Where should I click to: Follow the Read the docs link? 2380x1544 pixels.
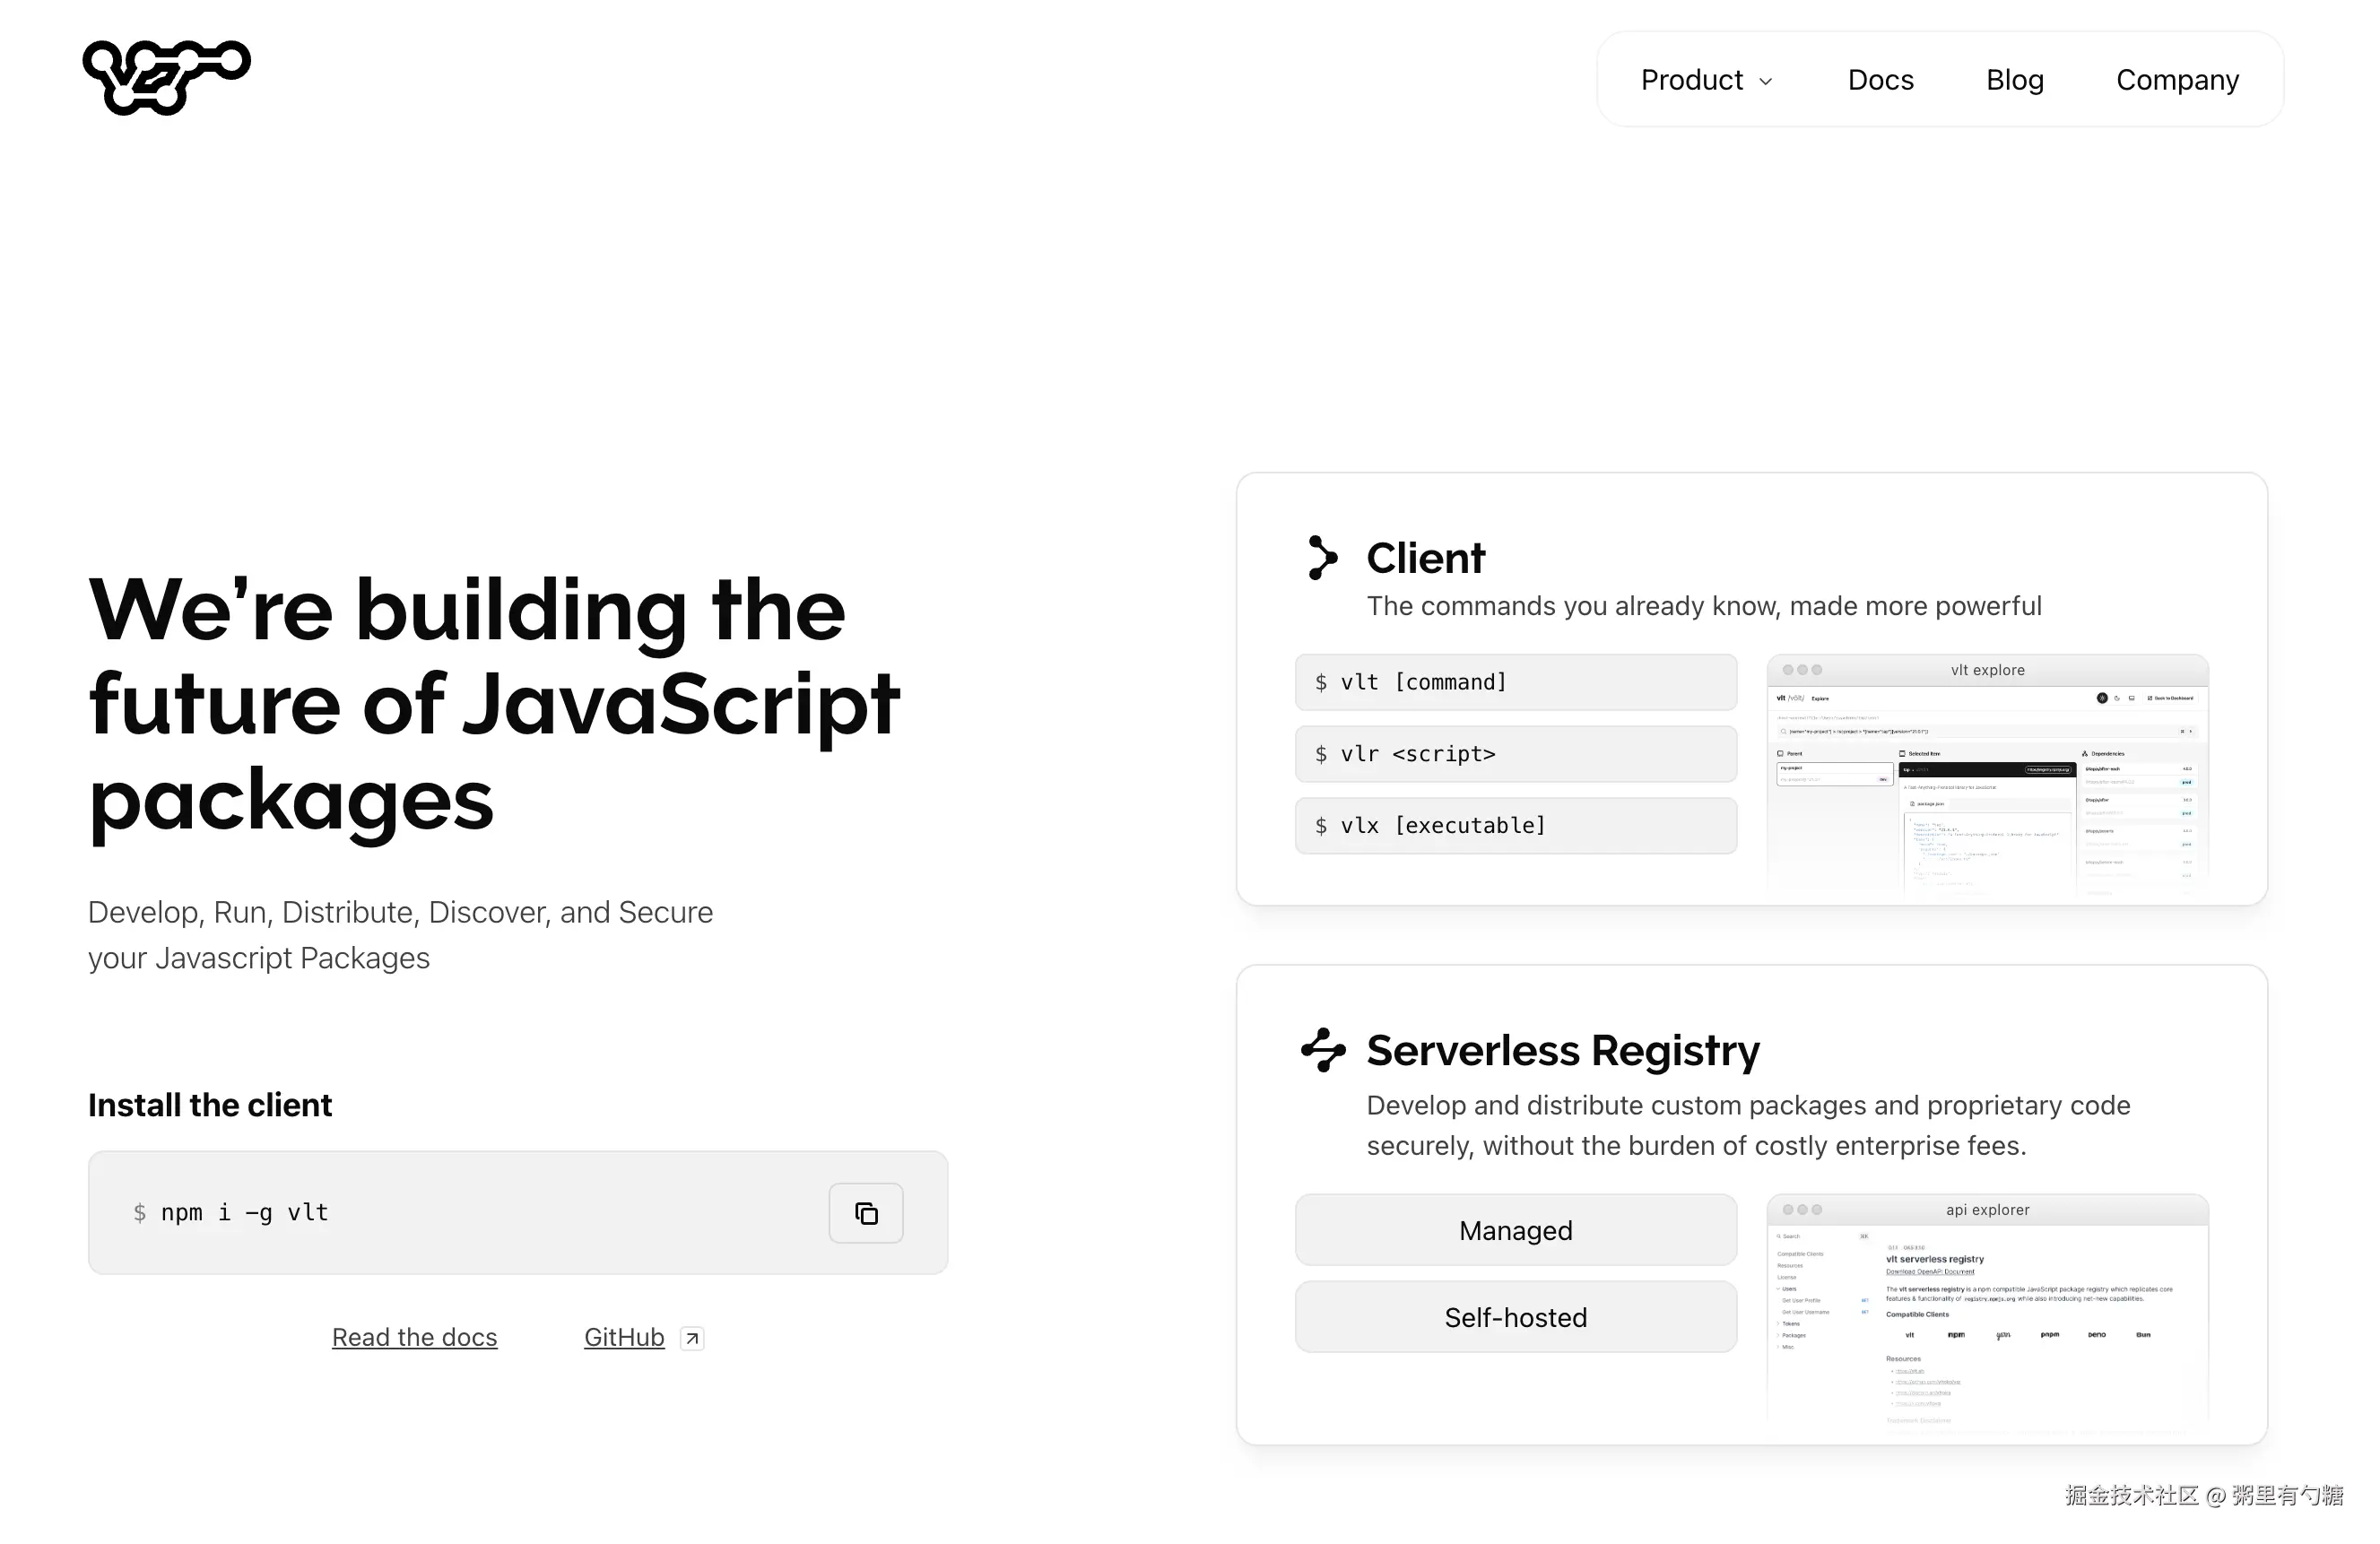(414, 1337)
